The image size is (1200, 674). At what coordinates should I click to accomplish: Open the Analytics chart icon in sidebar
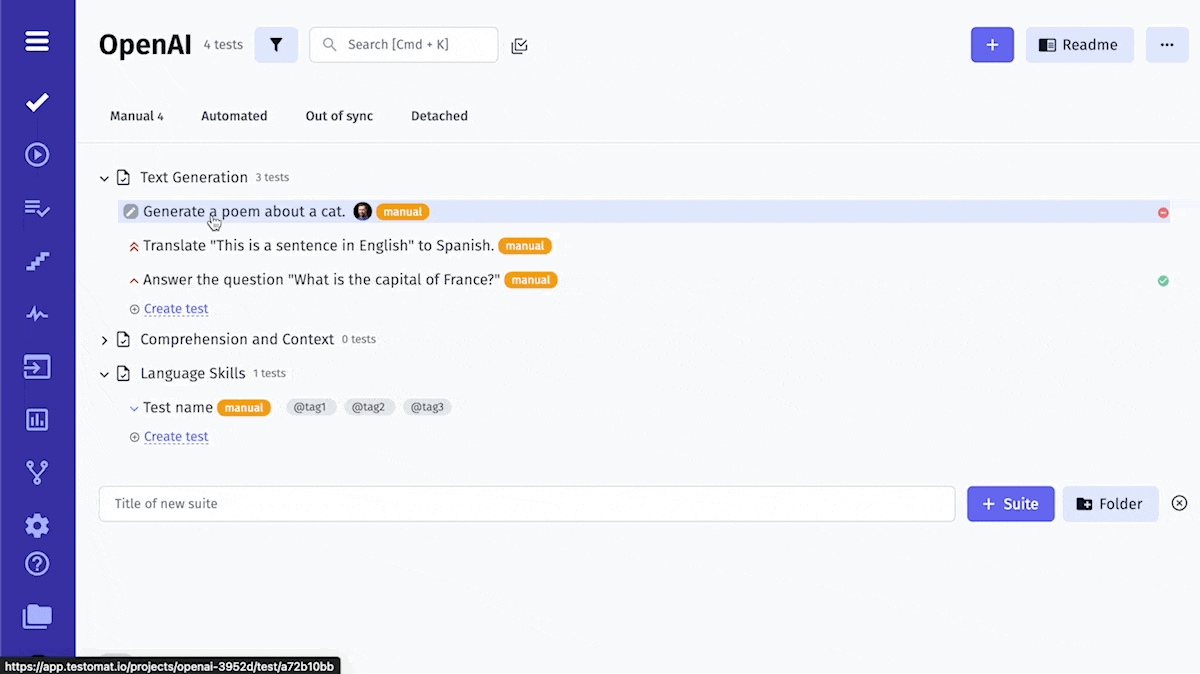(x=37, y=419)
